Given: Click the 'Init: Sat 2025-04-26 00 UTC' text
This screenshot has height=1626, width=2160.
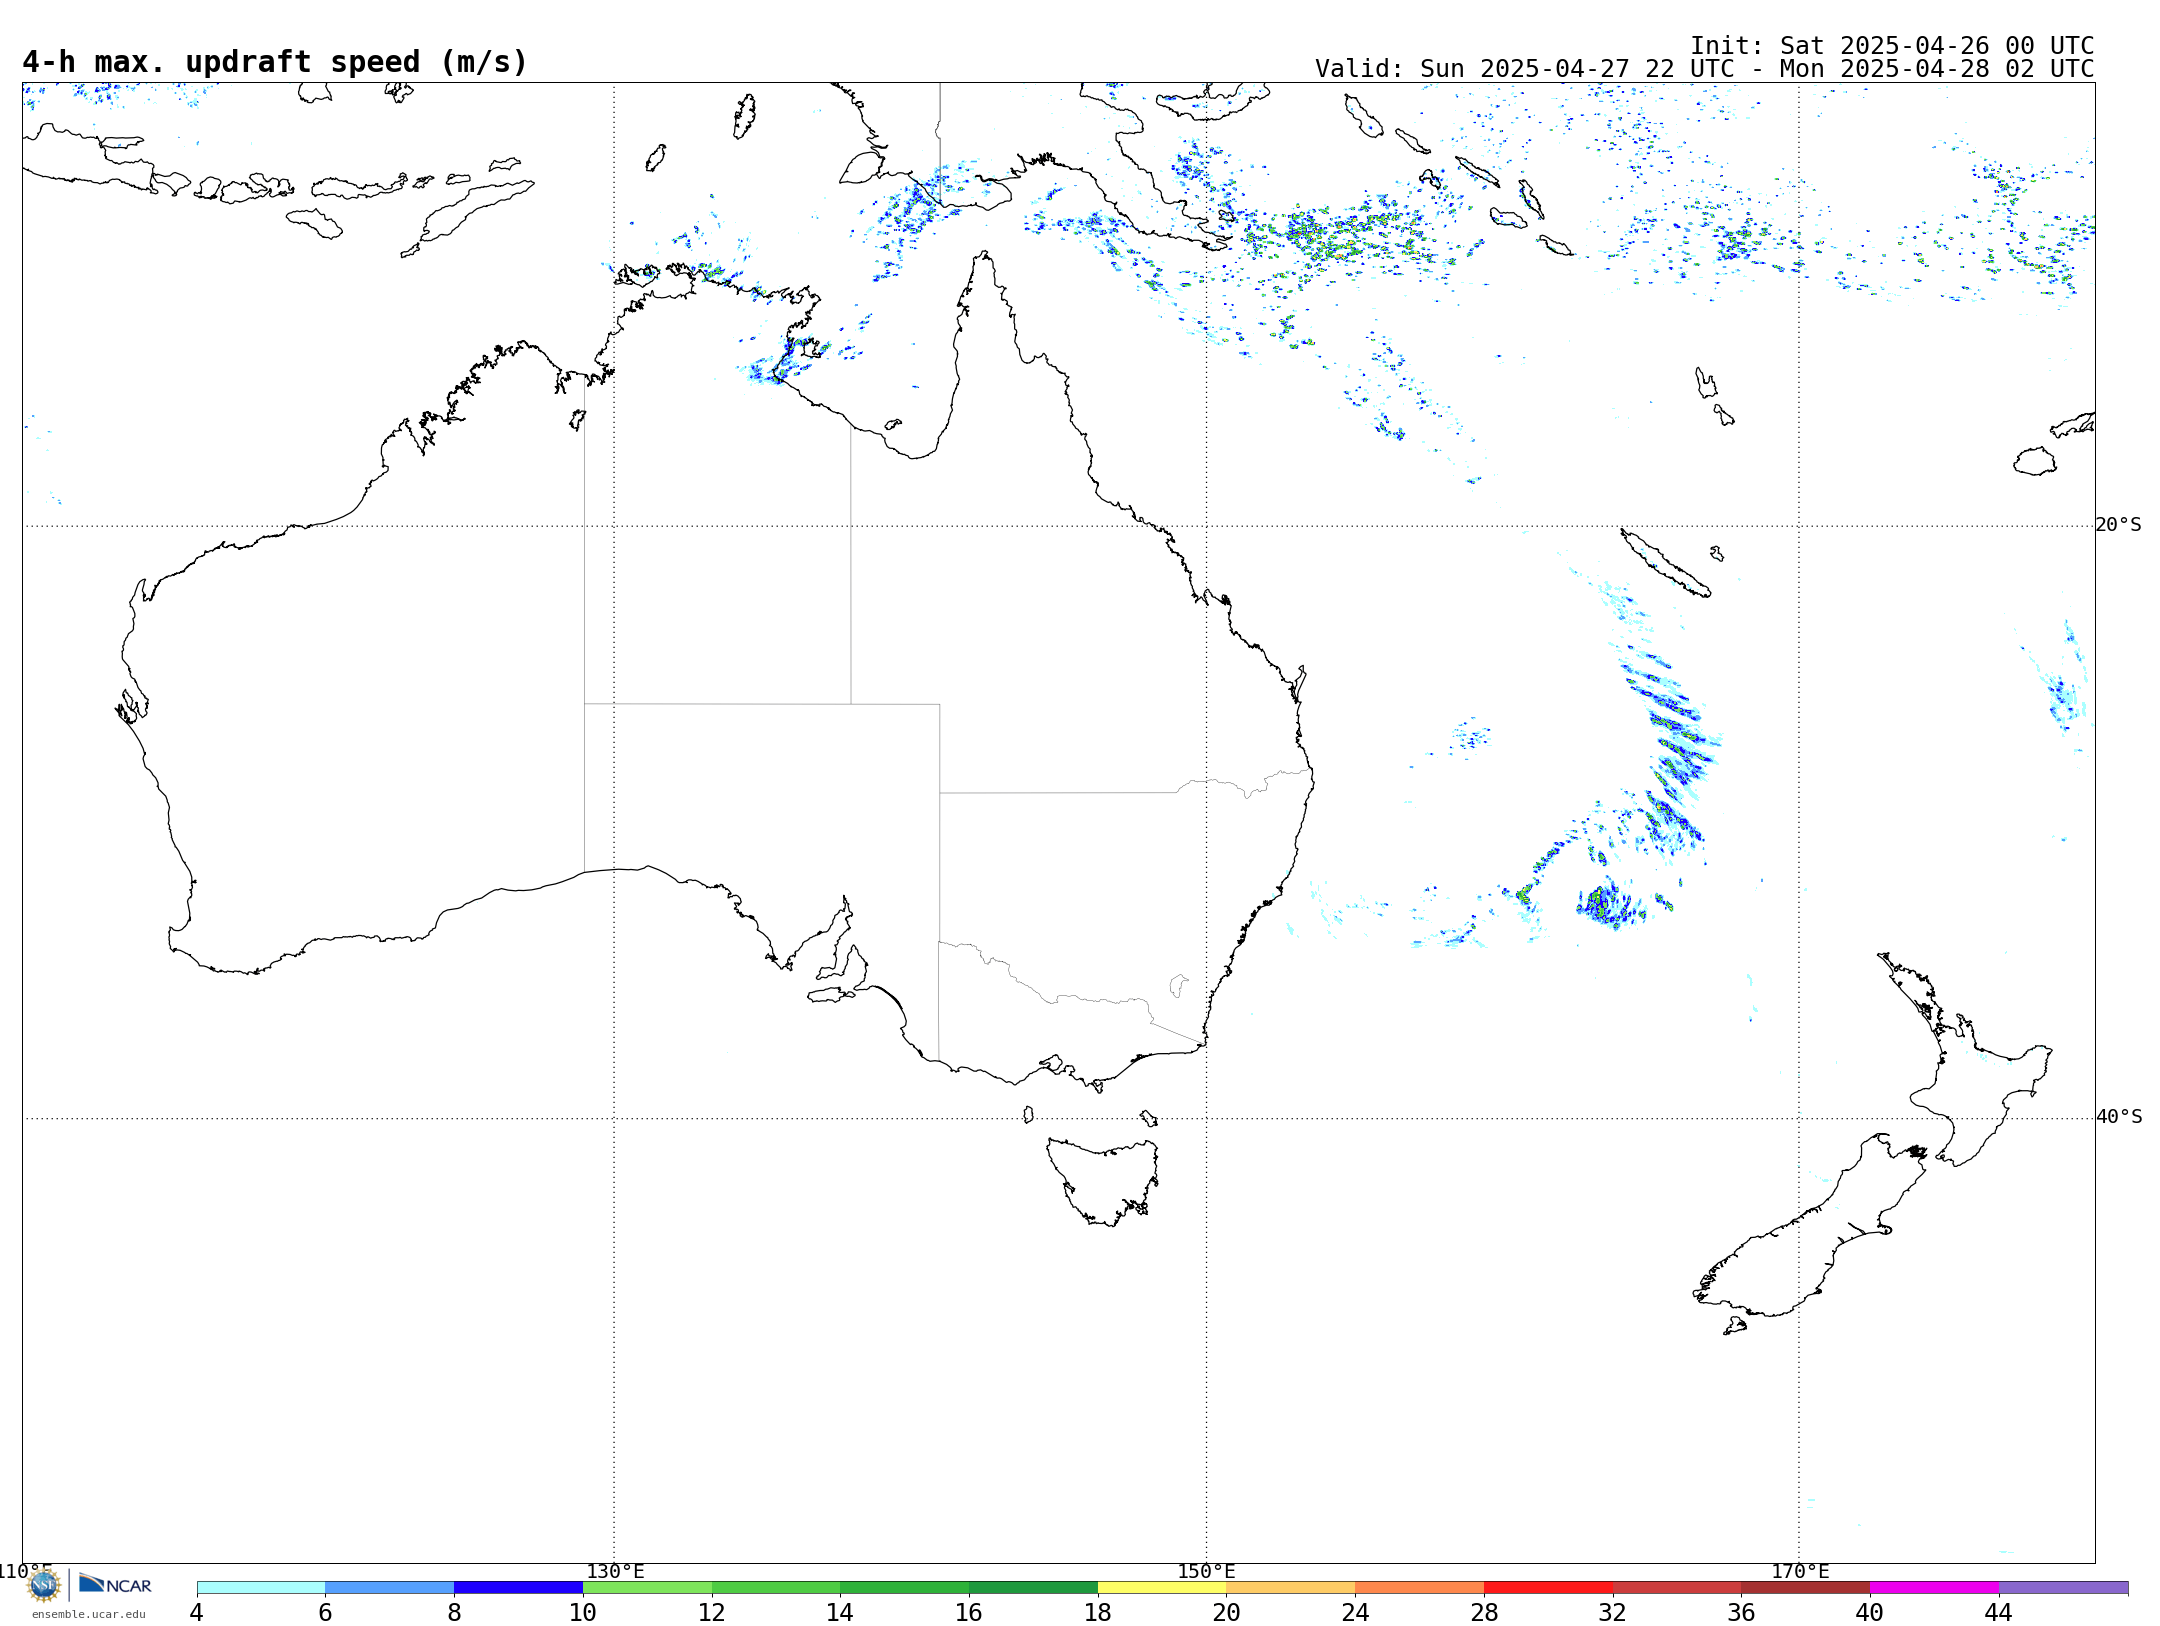Looking at the screenshot, I should 1892,46.
